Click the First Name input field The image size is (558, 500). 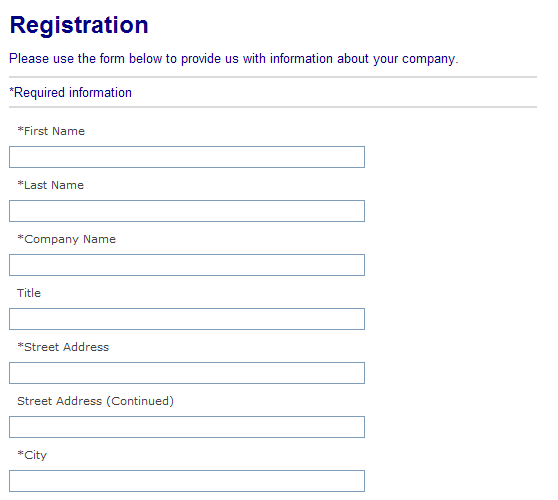coord(187,157)
